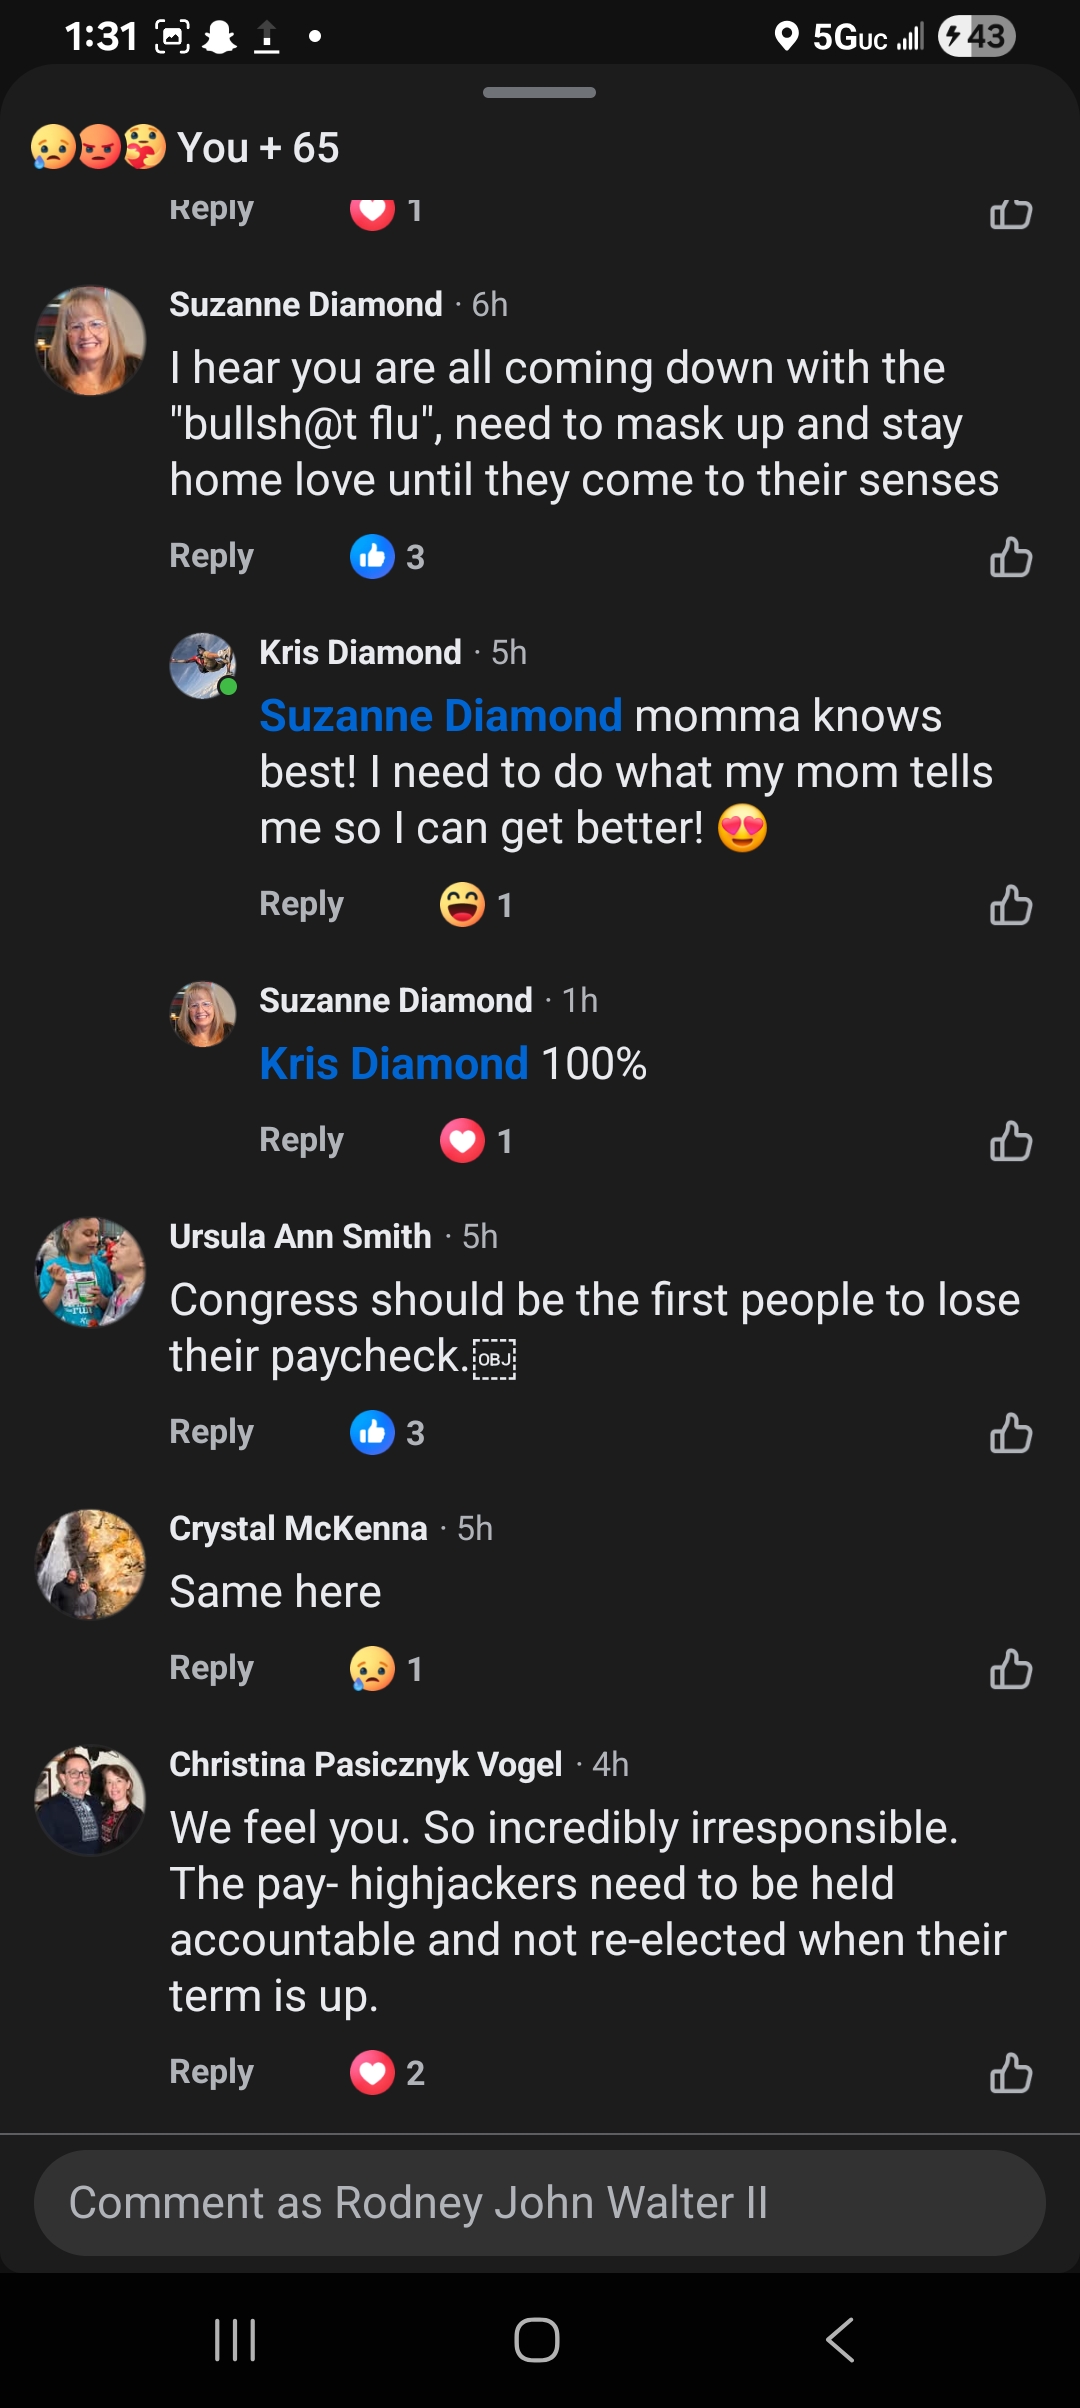Like Suzanne Diamond's 100% reply
The height and width of the screenshot is (2408, 1080).
pos(1010,1141)
